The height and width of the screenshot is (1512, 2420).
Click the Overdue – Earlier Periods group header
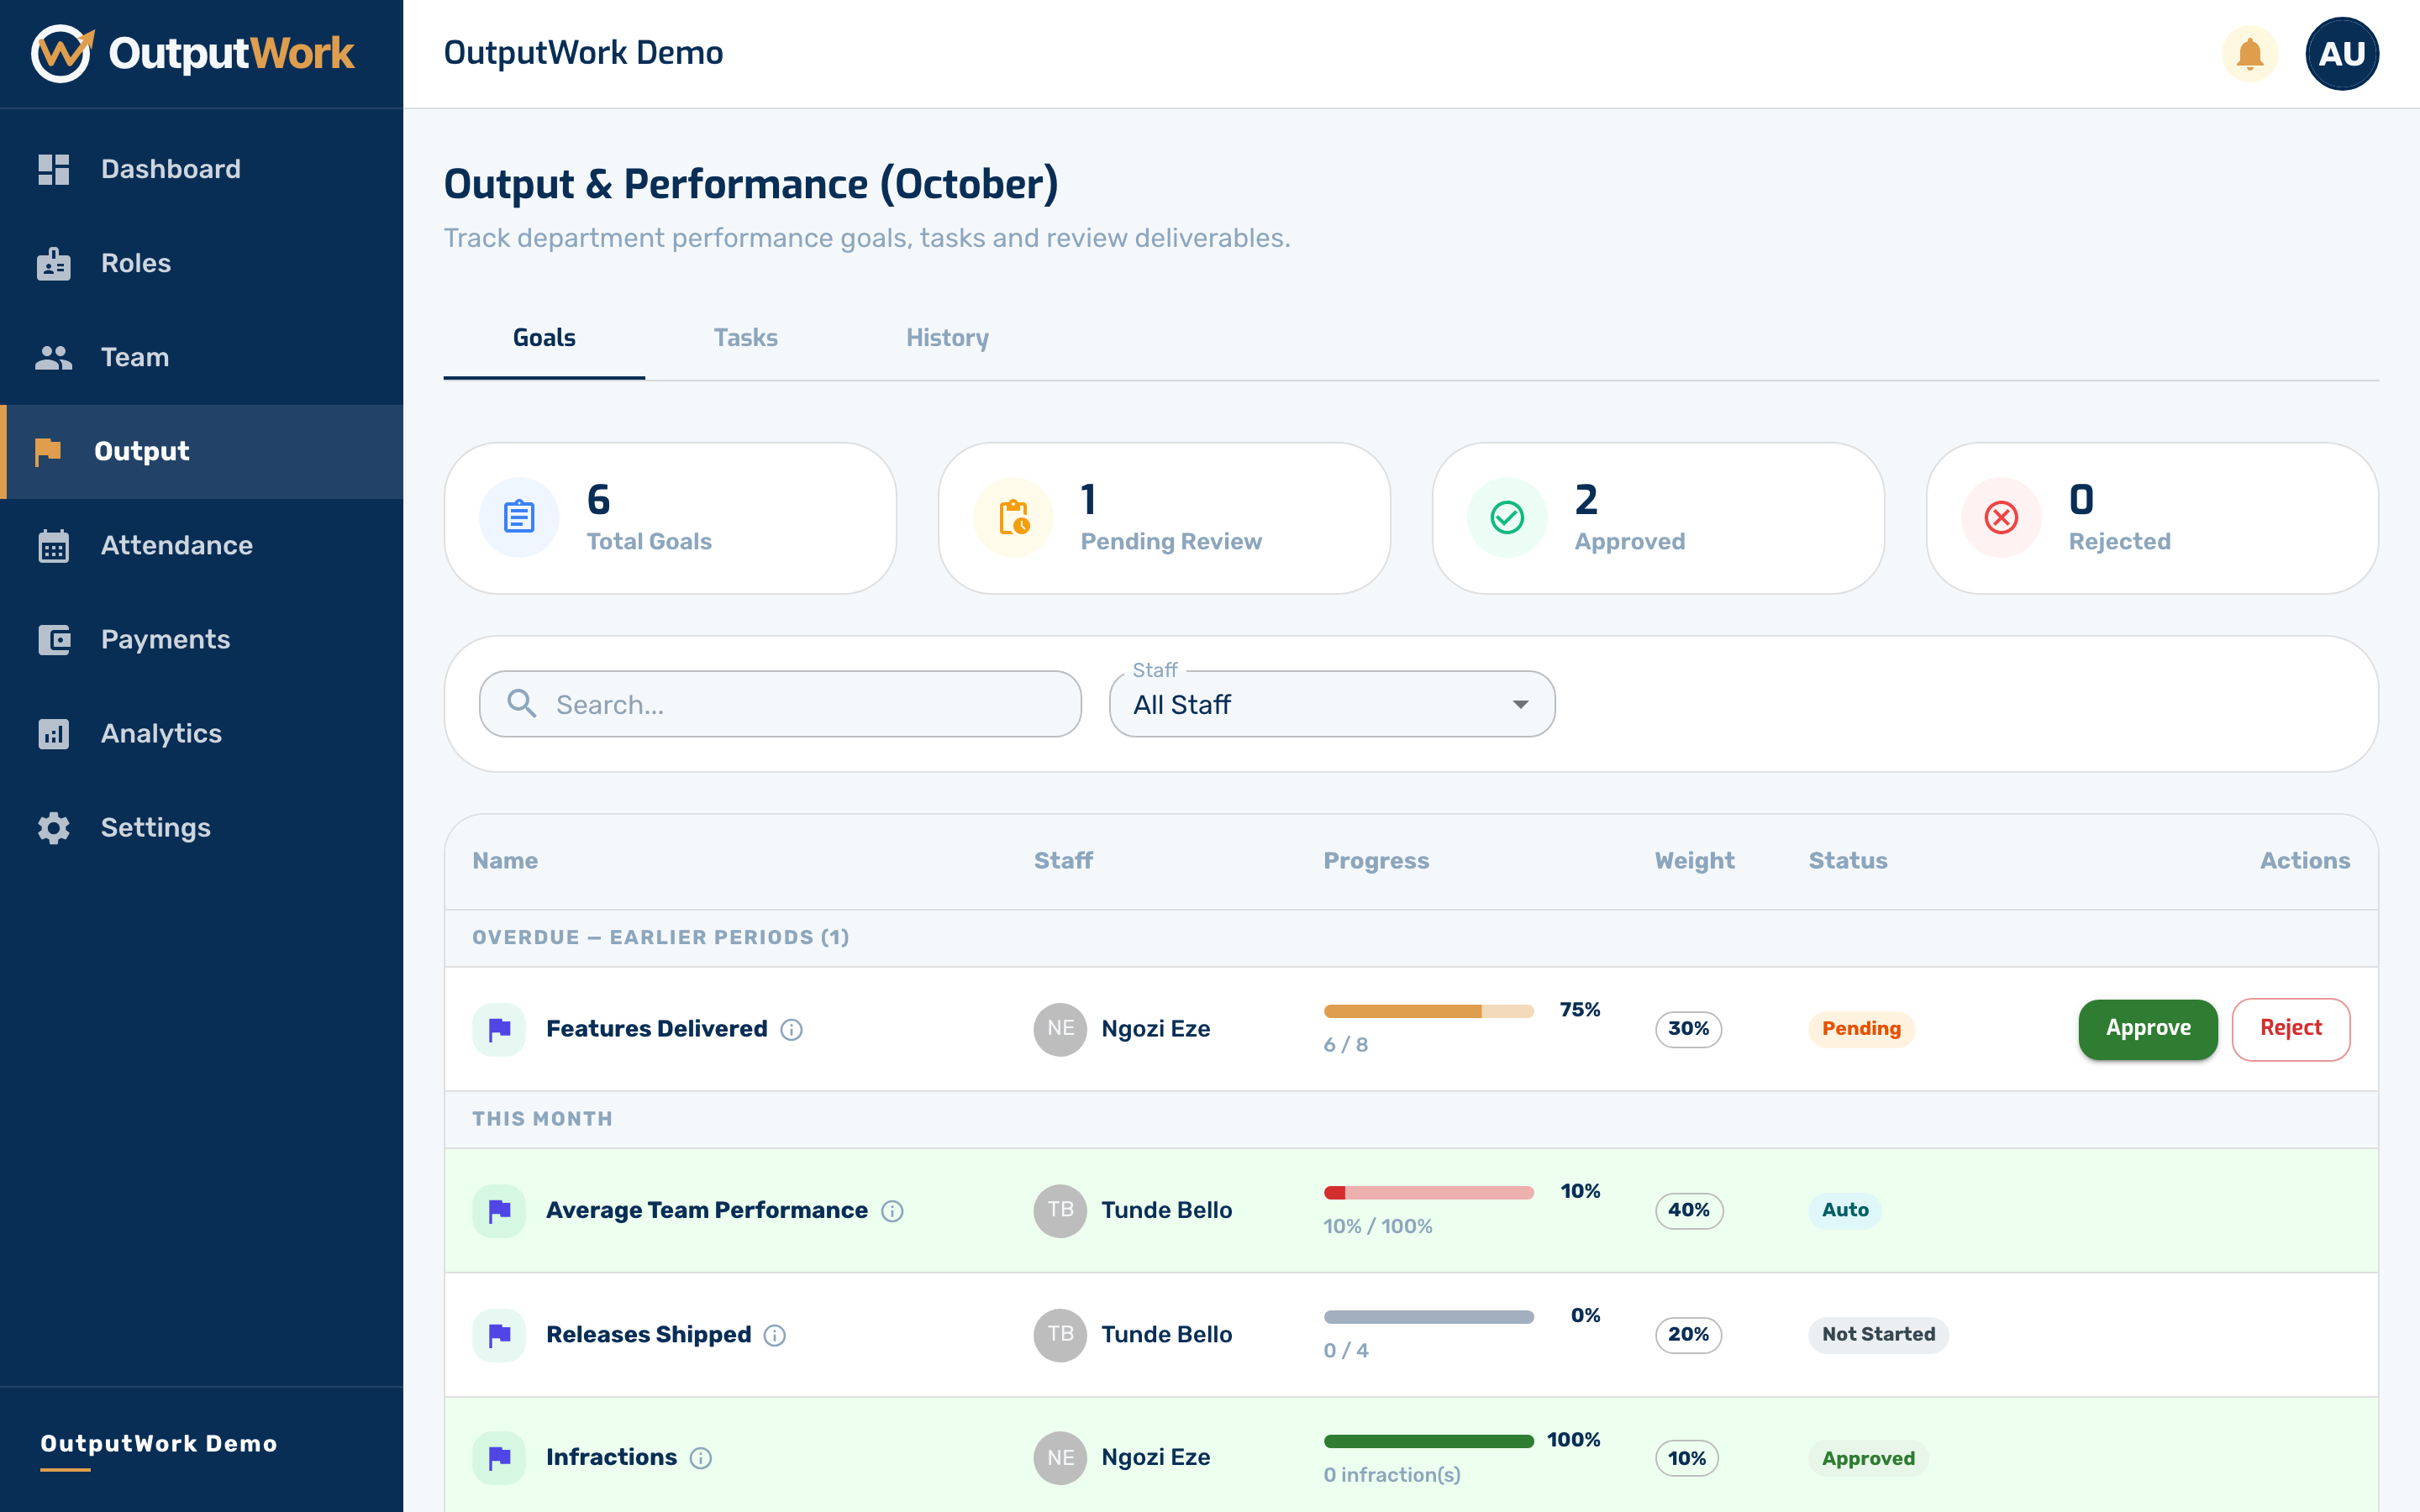1411,937
